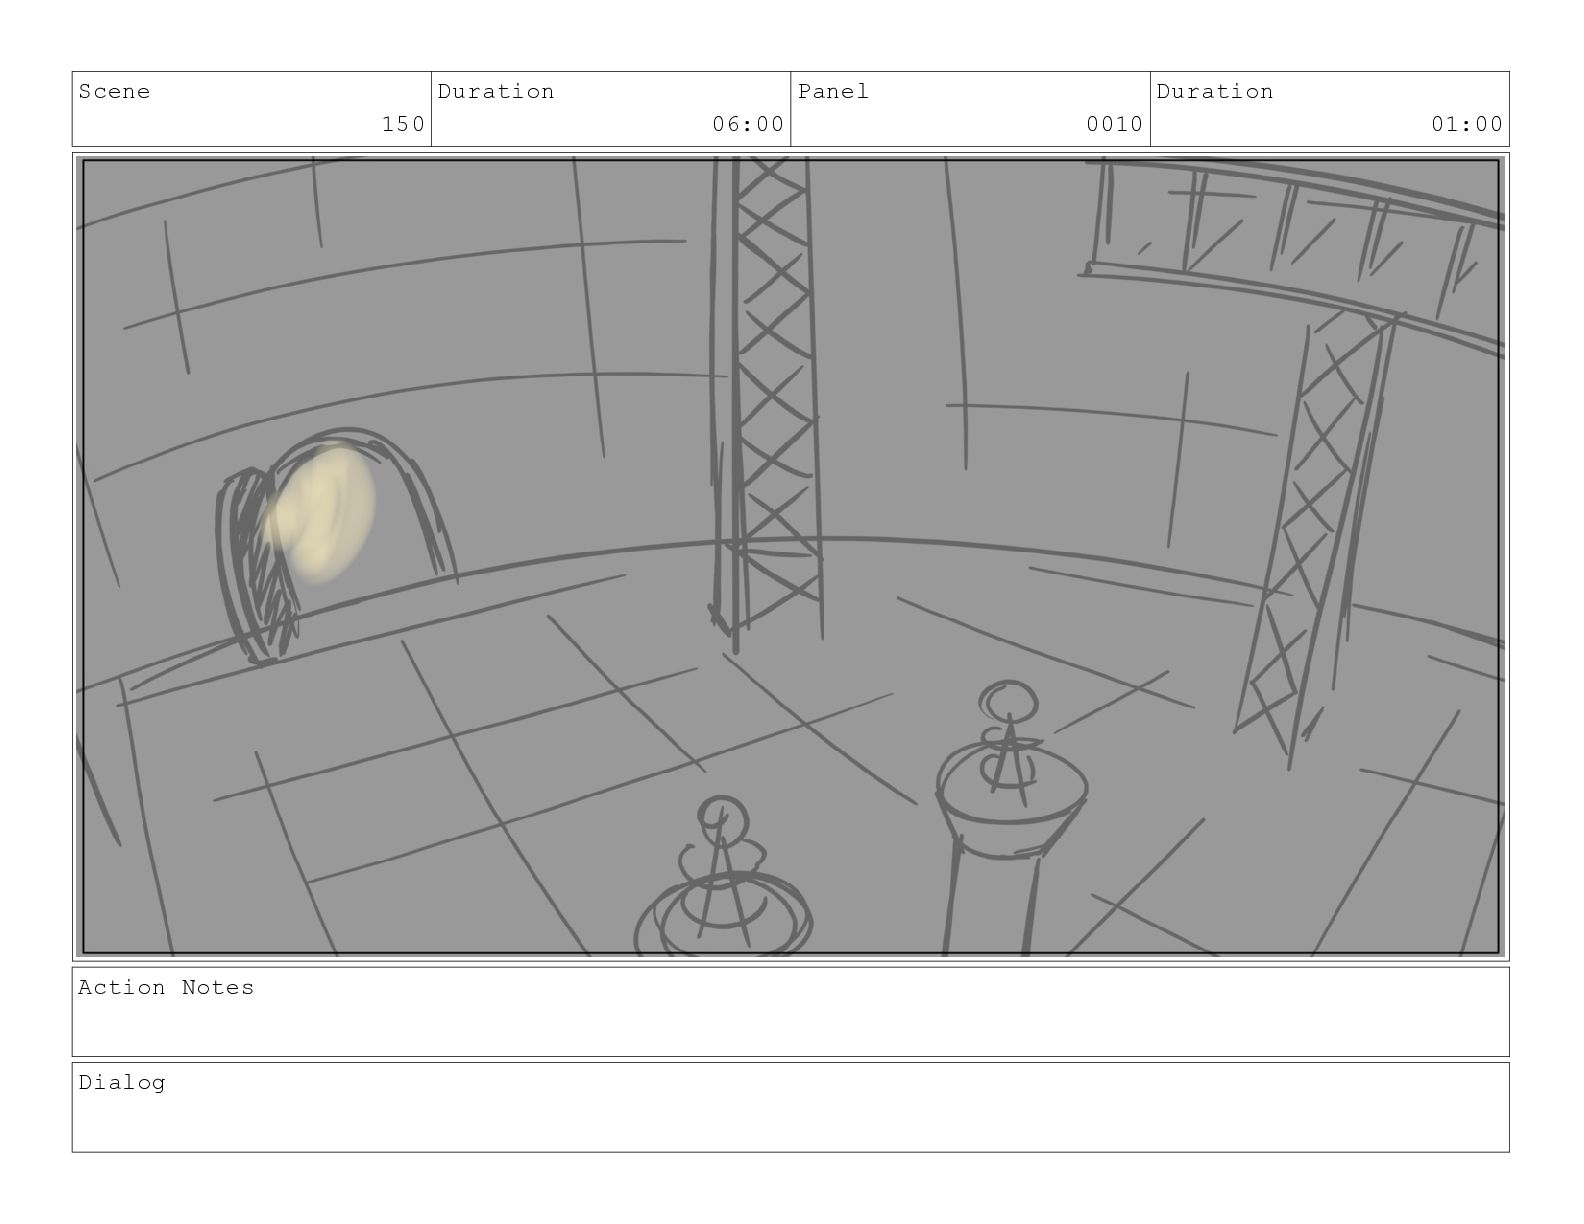1584x1224 pixels.
Task: Click the Dialog field
Action: pyautogui.click(x=791, y=1107)
